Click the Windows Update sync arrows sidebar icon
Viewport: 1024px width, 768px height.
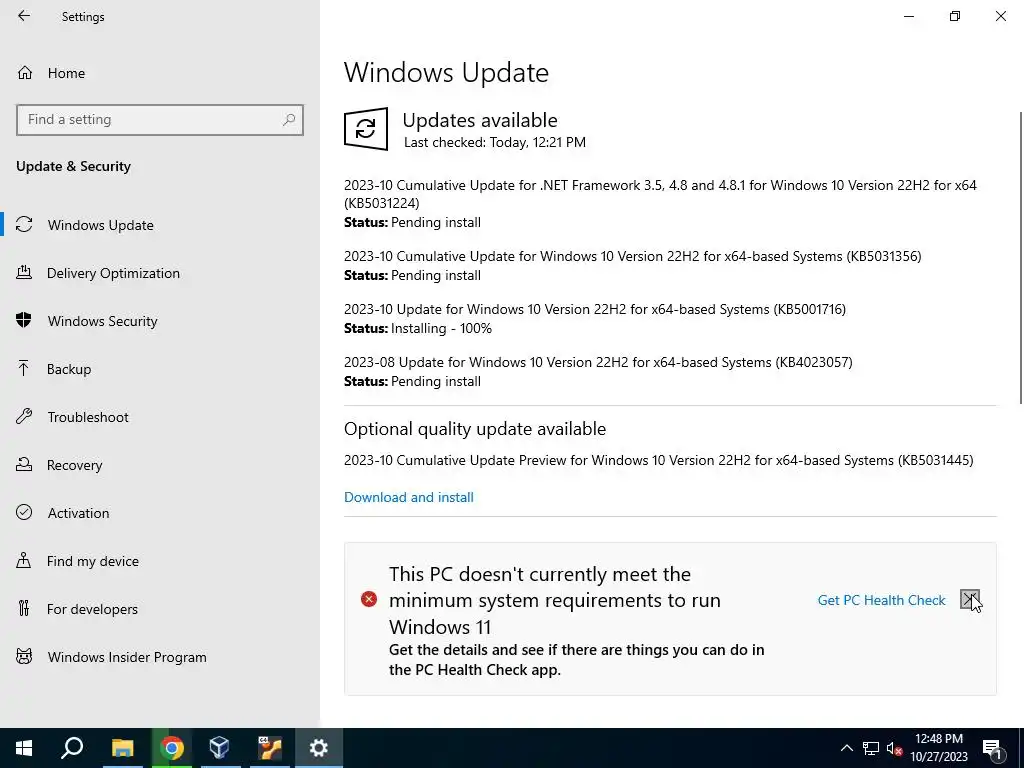[x=24, y=225]
